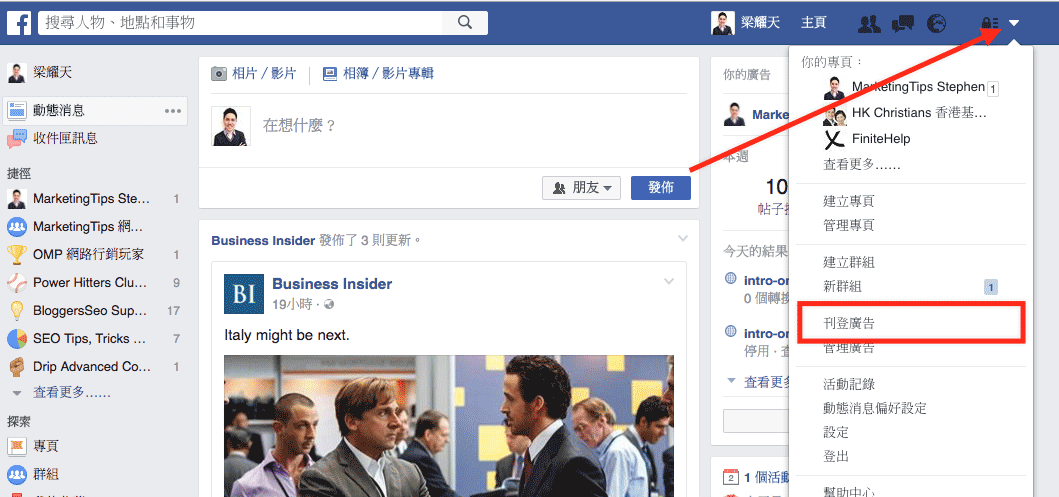Open post options chevron on Business Insider post

point(669,282)
